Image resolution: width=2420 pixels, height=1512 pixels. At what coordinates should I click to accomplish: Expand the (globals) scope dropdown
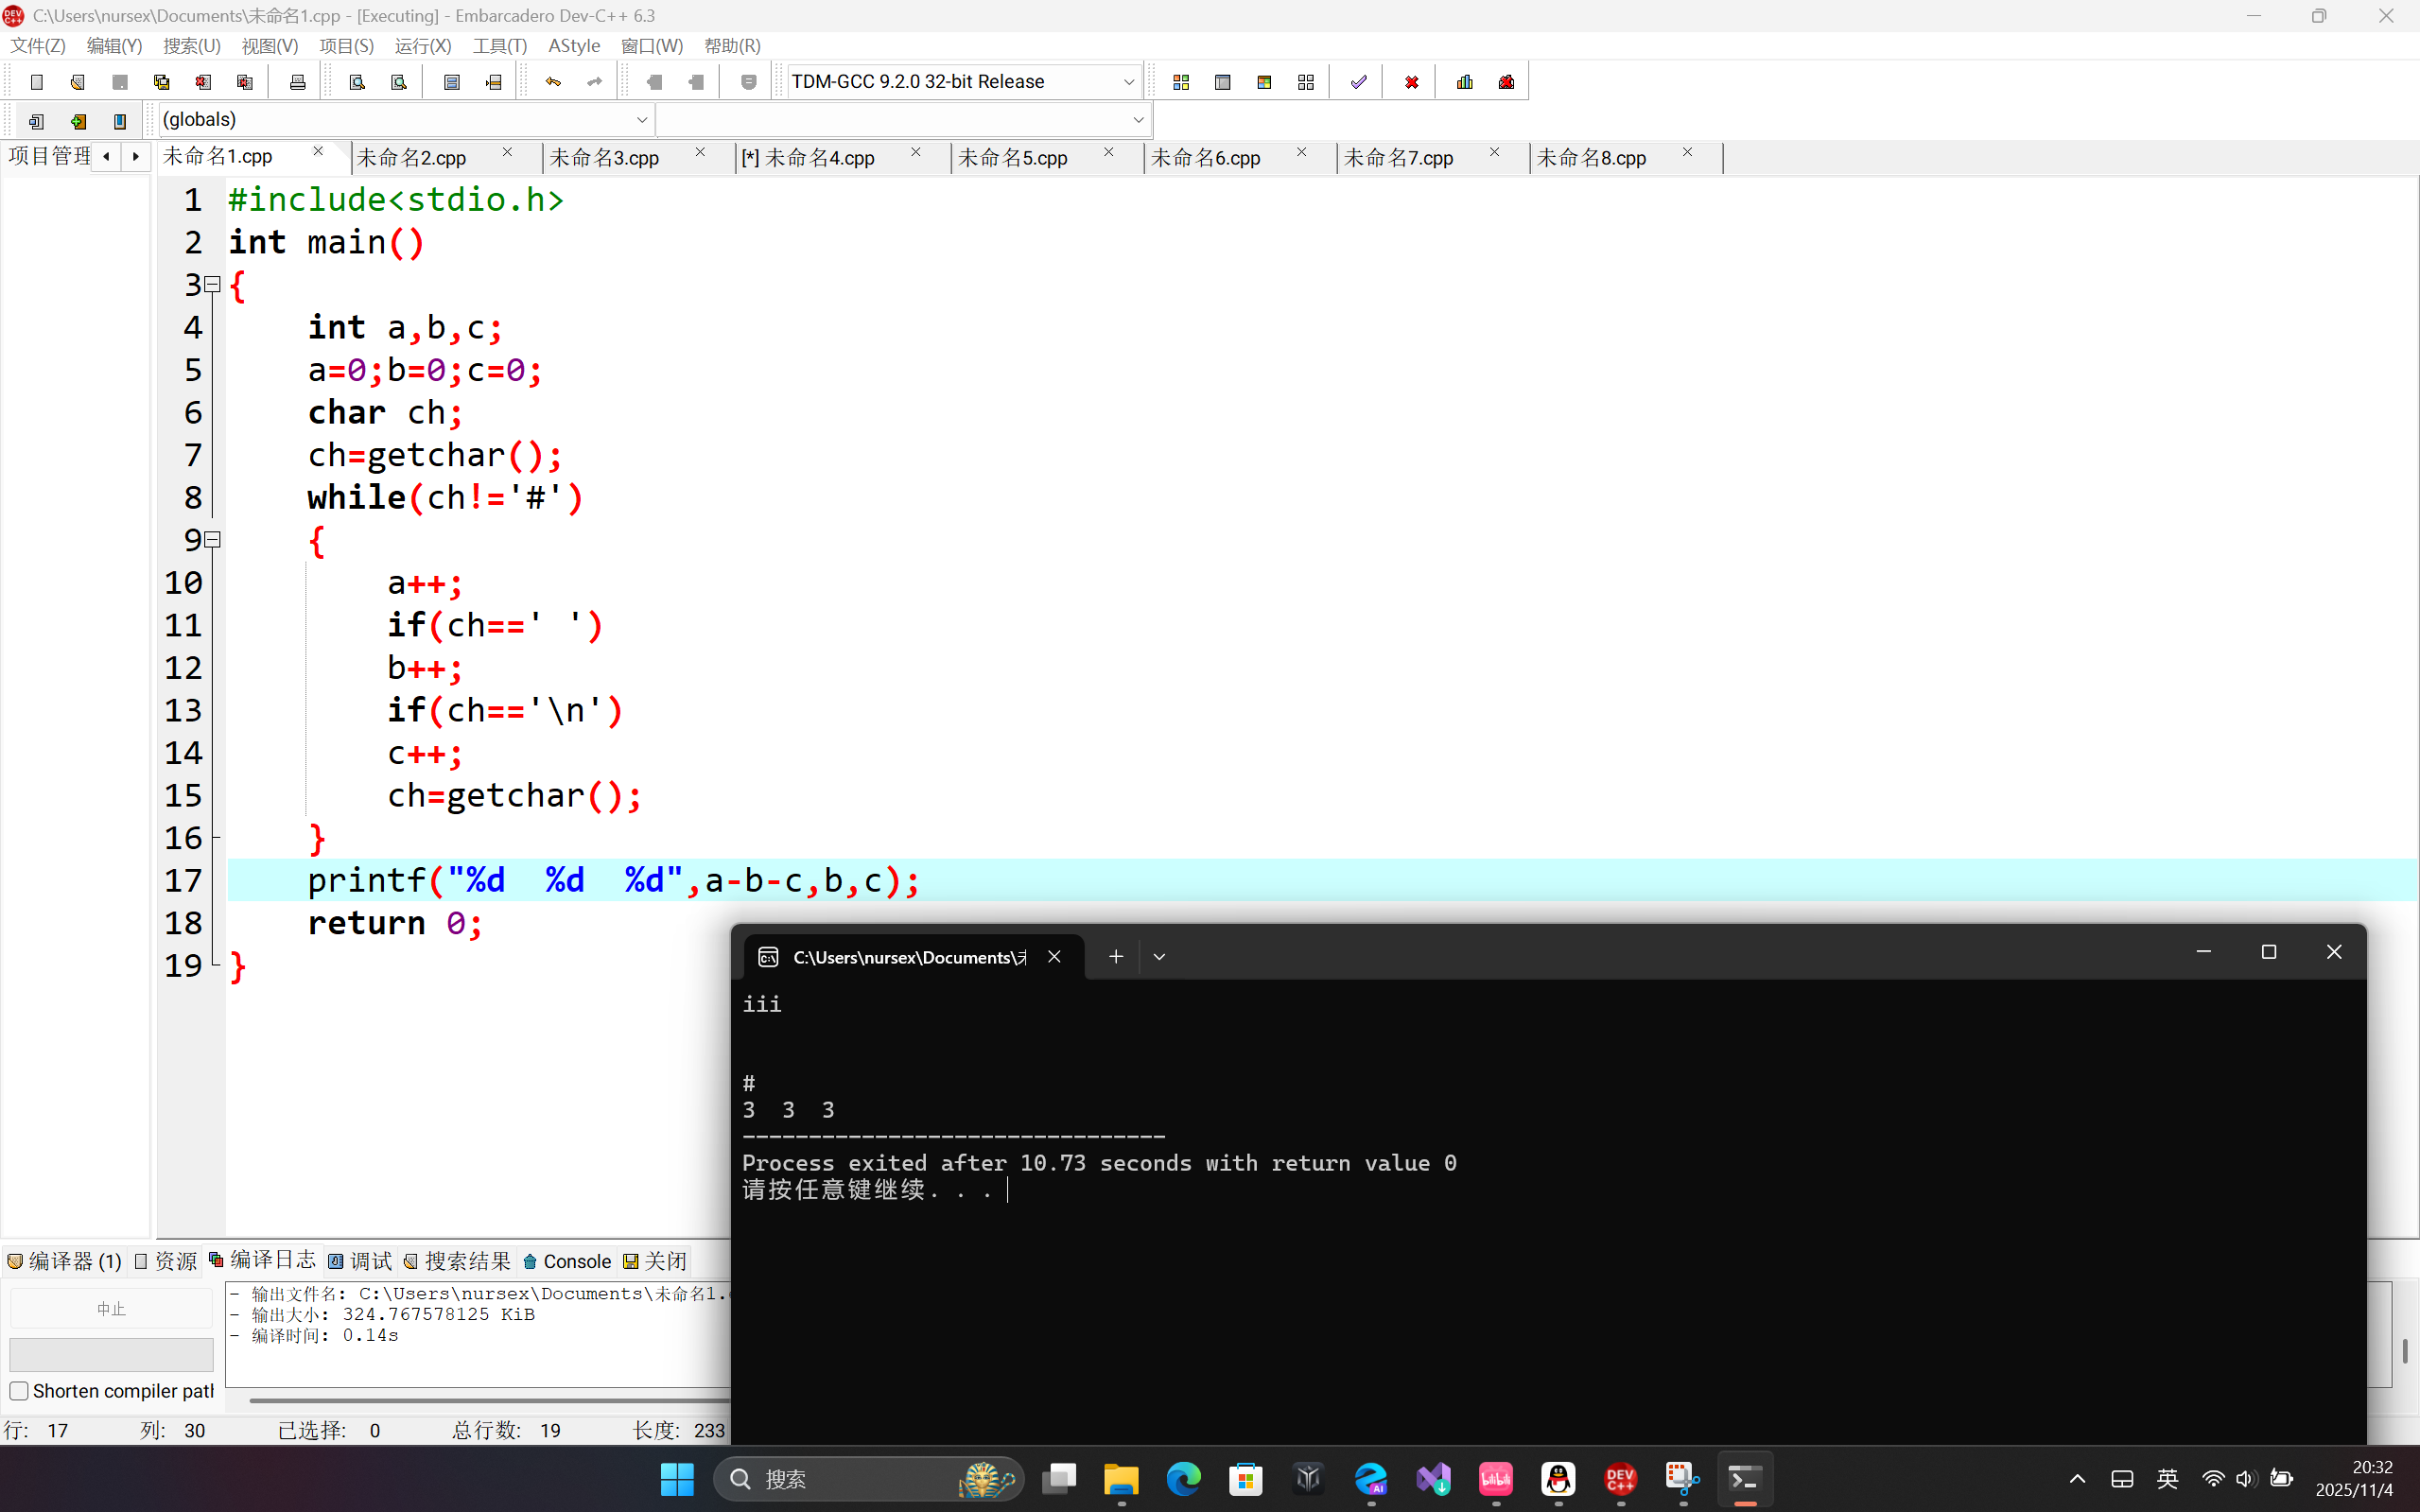click(642, 120)
